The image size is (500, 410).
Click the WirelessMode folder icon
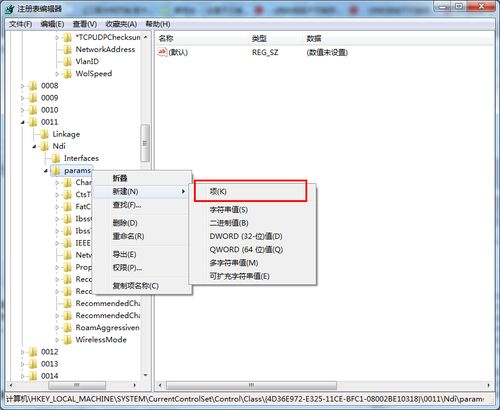click(x=68, y=340)
